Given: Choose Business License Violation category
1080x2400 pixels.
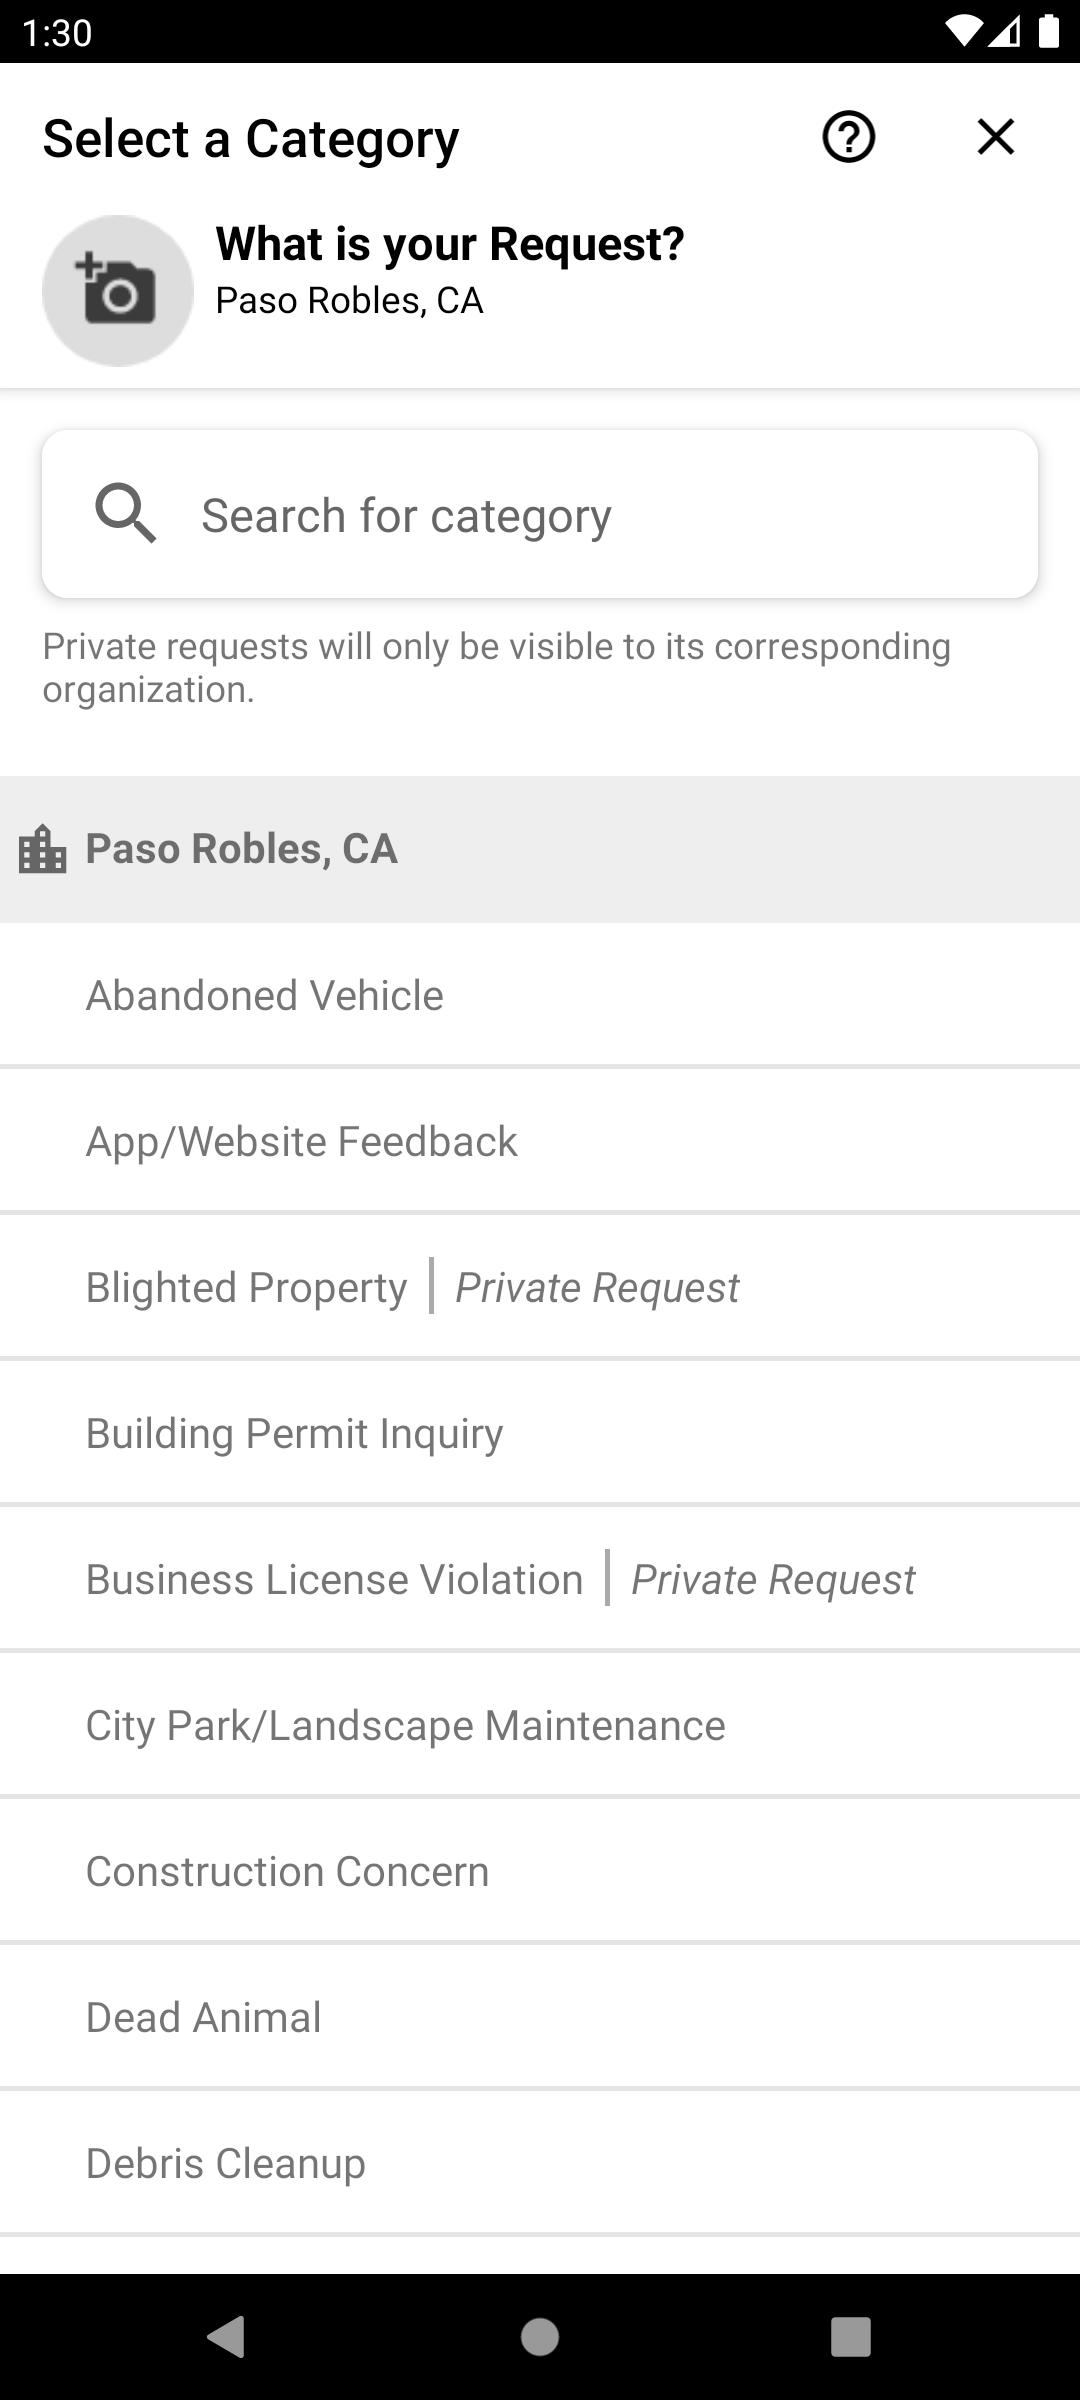Looking at the screenshot, I should pyautogui.click(x=335, y=1580).
